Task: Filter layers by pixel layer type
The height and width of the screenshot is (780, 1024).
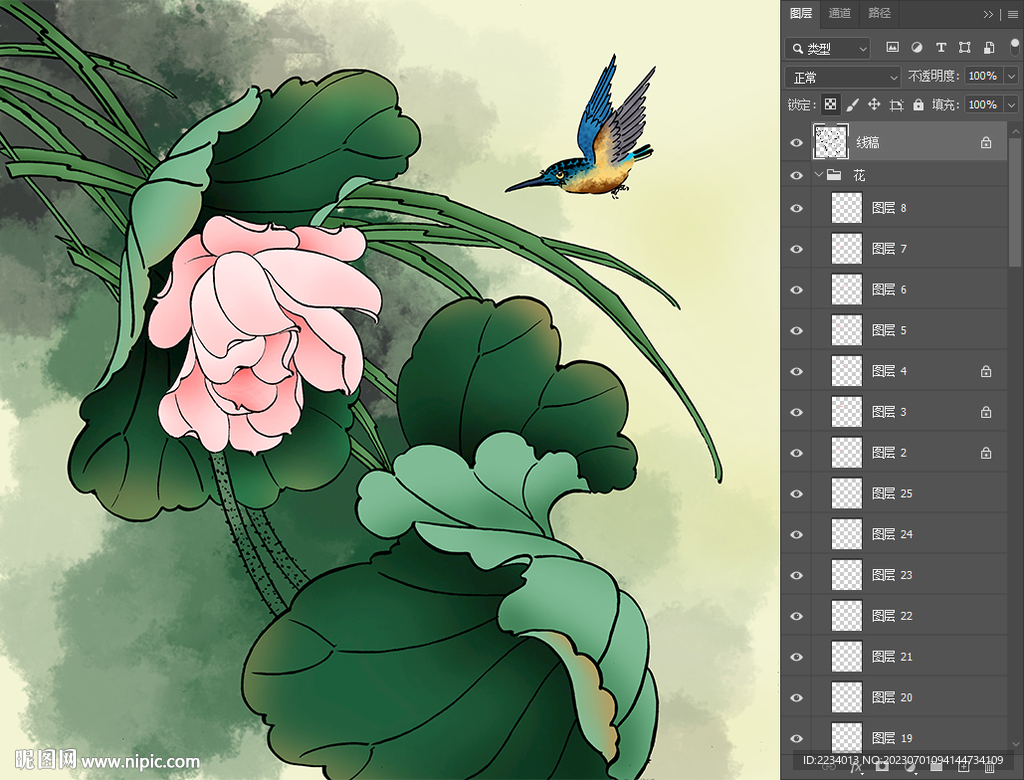Action: coord(892,47)
